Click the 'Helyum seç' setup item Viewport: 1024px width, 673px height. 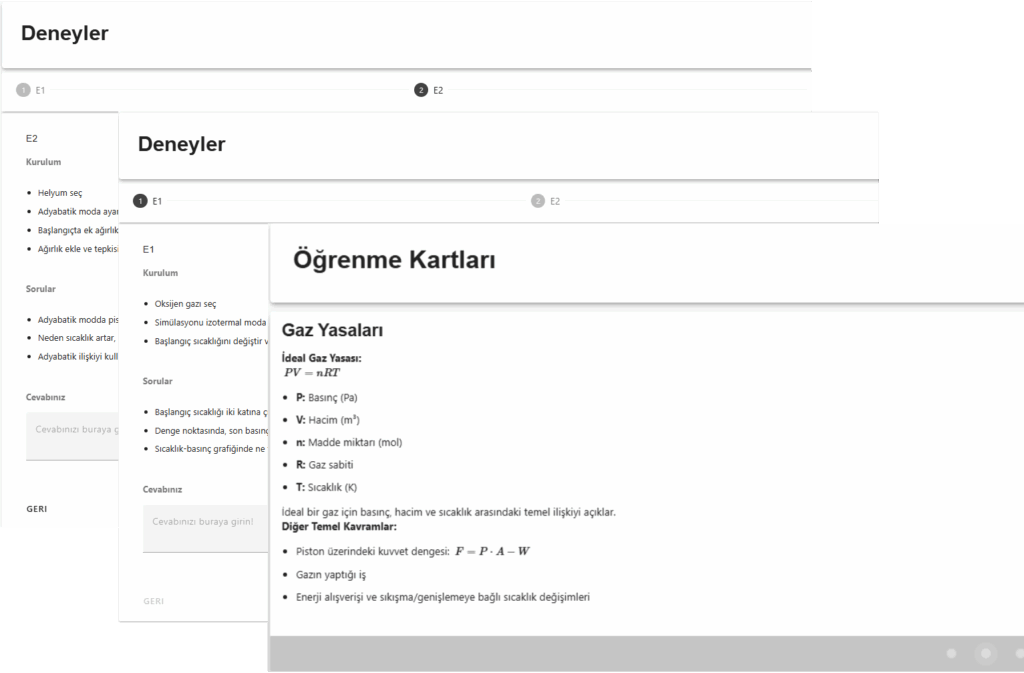pyautogui.click(x=60, y=193)
